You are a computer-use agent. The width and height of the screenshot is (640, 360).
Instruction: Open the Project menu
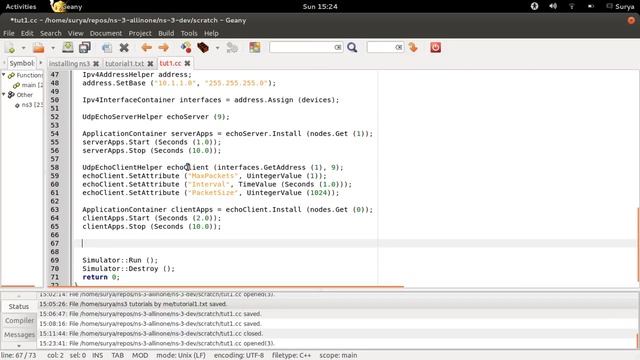(x=140, y=33)
